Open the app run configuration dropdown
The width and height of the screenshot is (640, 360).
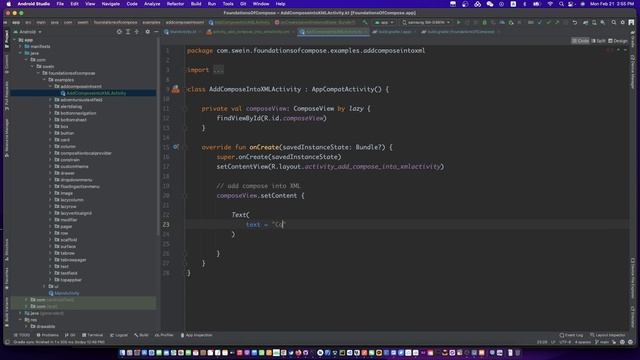coord(384,22)
